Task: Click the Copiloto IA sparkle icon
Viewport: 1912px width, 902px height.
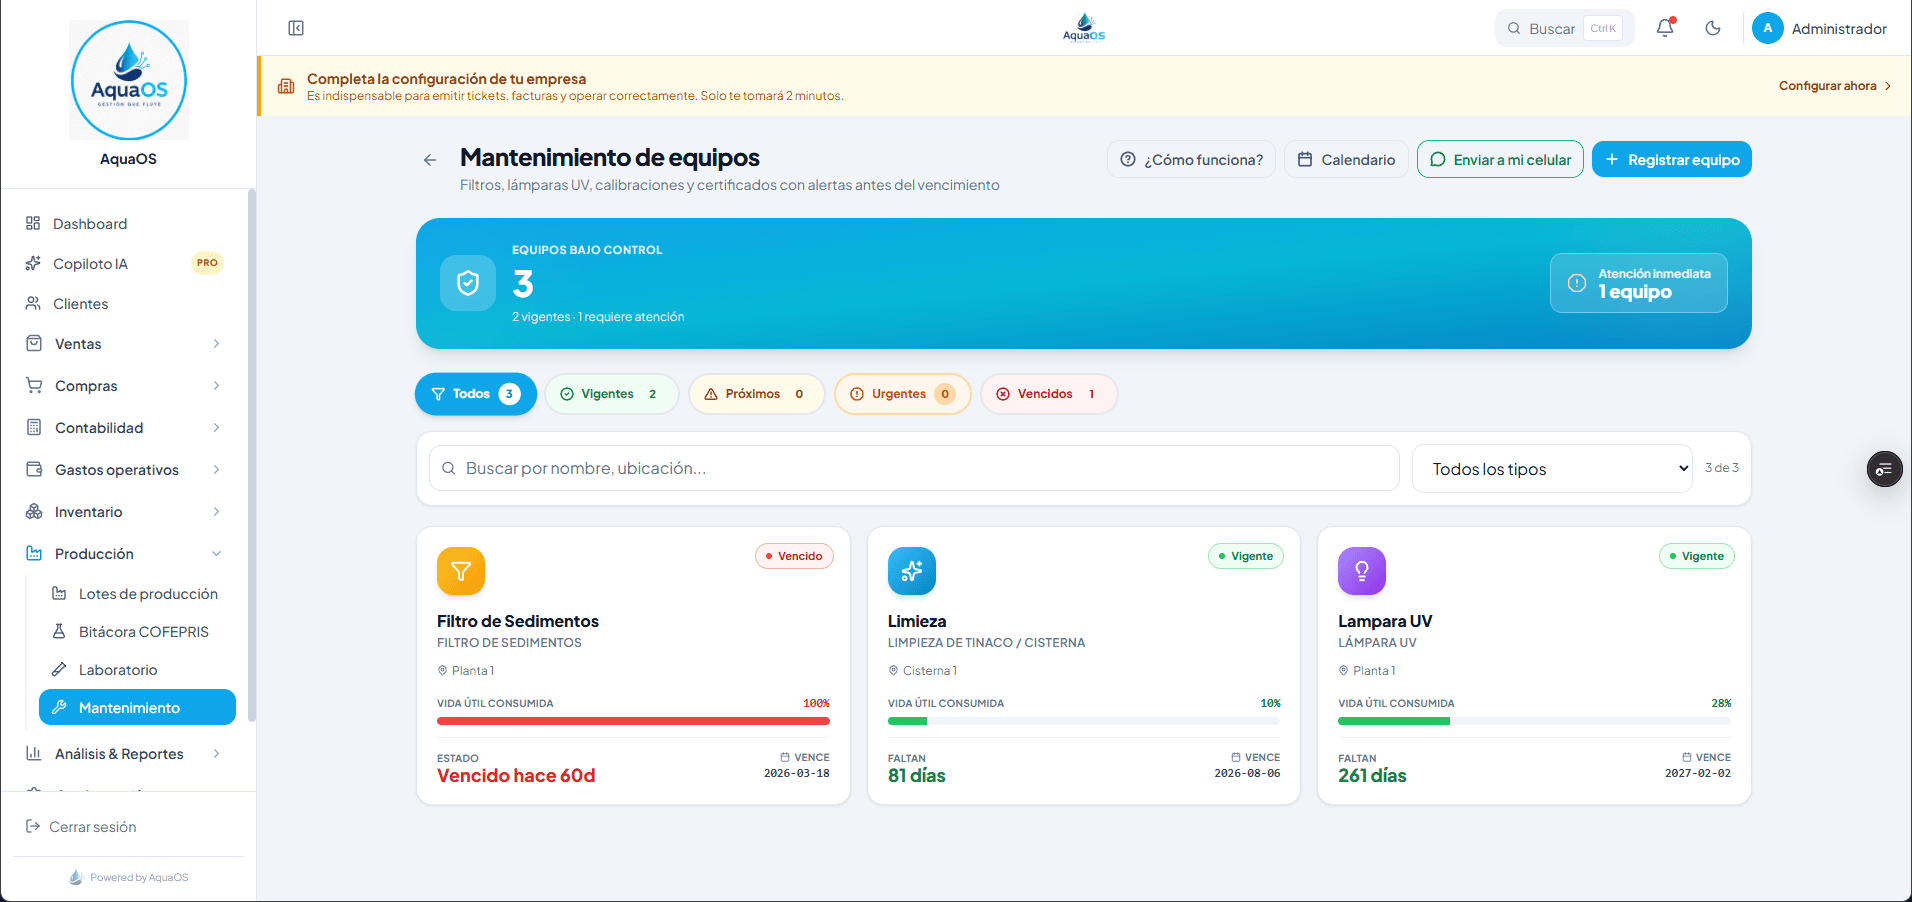Action: (33, 263)
